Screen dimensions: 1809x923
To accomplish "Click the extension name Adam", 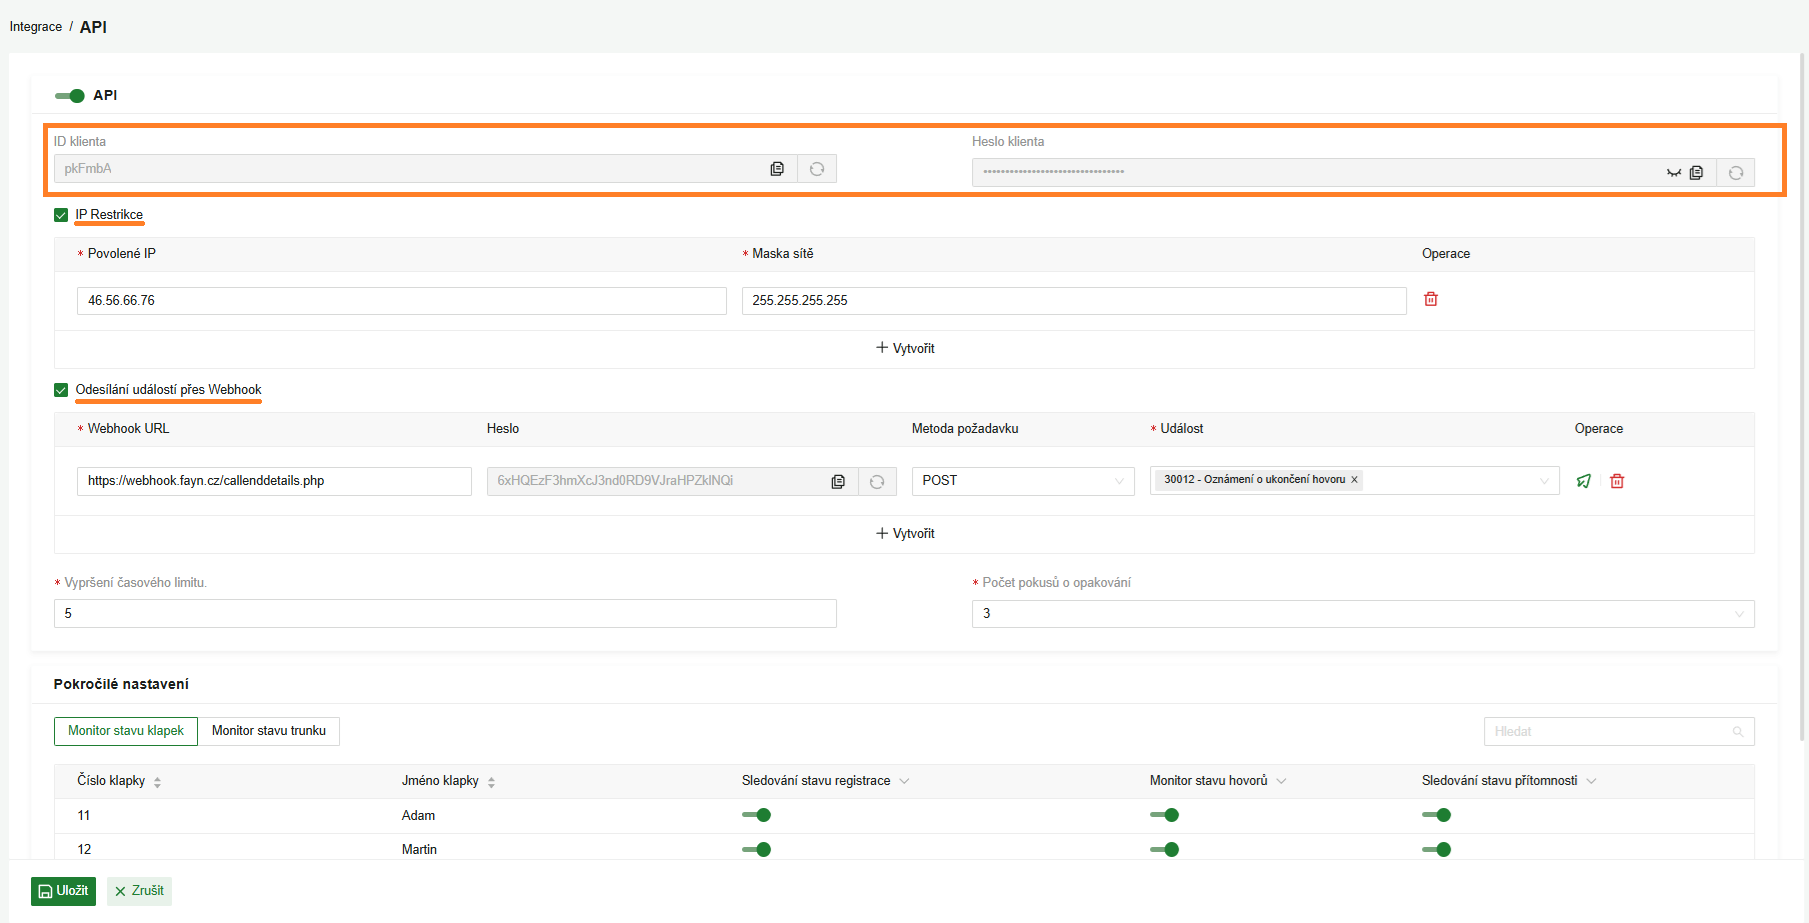I will click(x=418, y=816).
